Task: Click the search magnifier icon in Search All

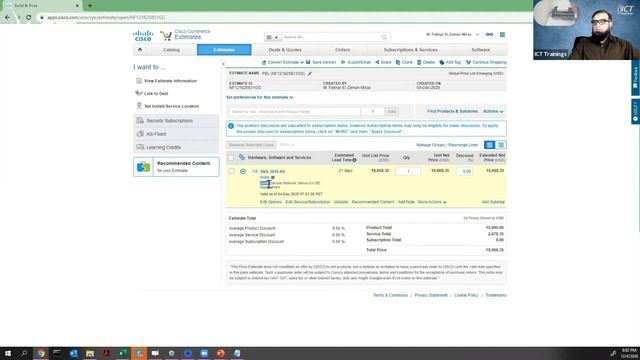Action: [384, 37]
